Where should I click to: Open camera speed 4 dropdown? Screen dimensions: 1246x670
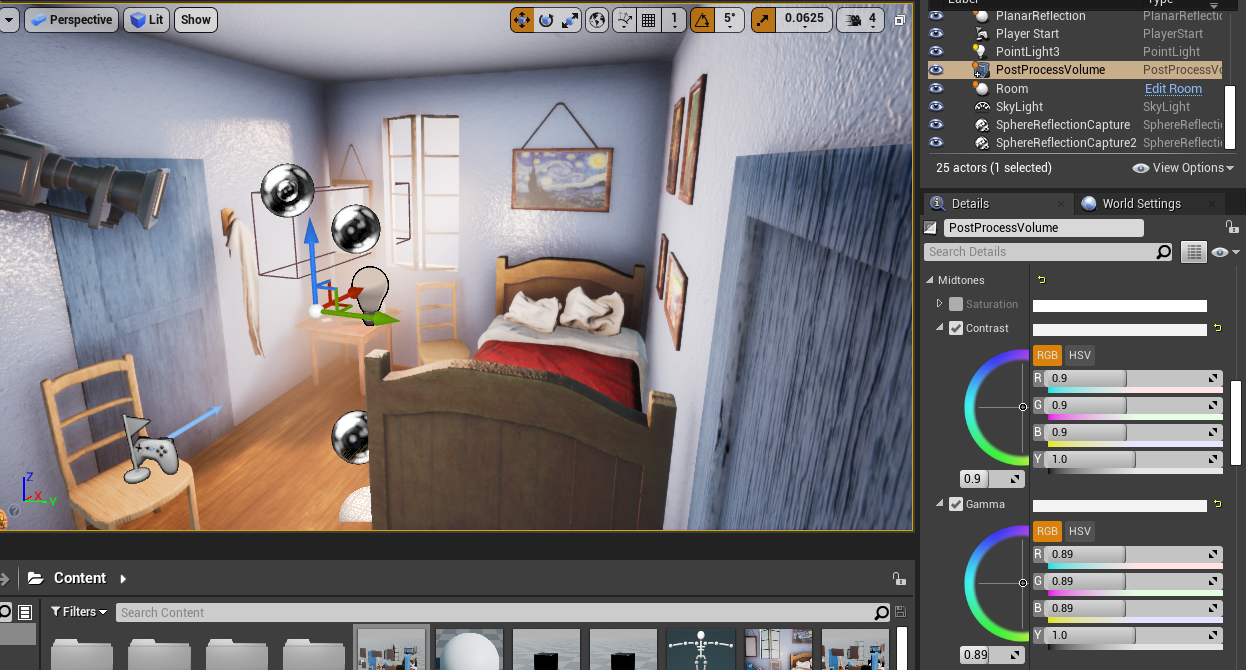861,19
